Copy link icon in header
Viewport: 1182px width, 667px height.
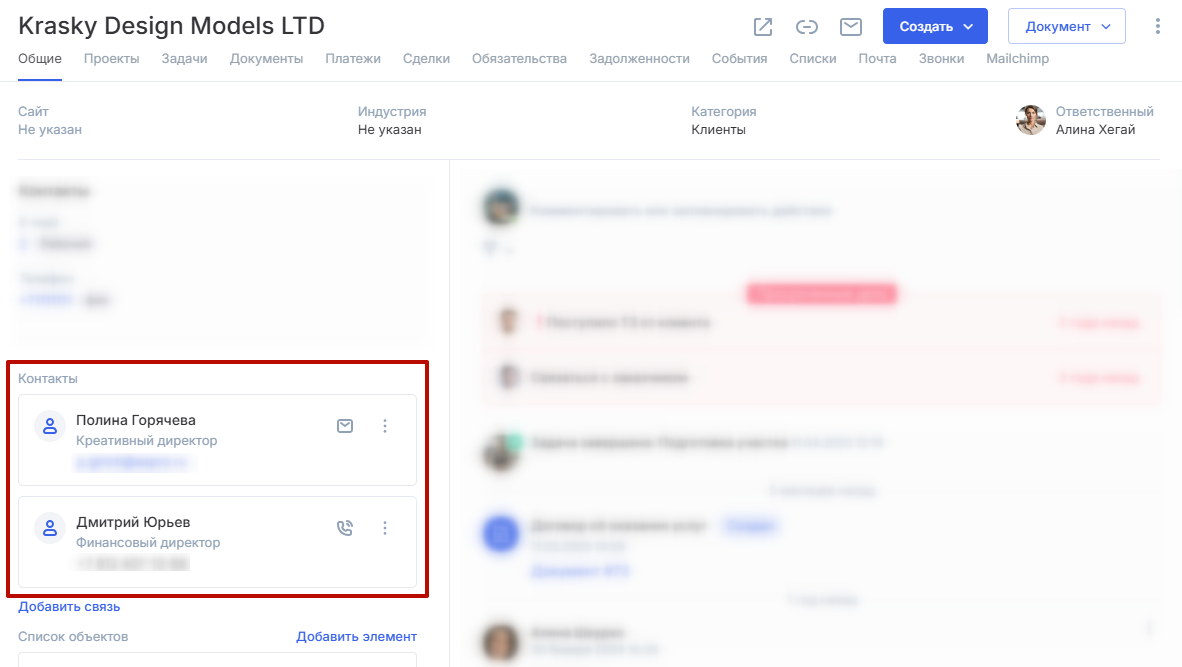(x=807, y=27)
